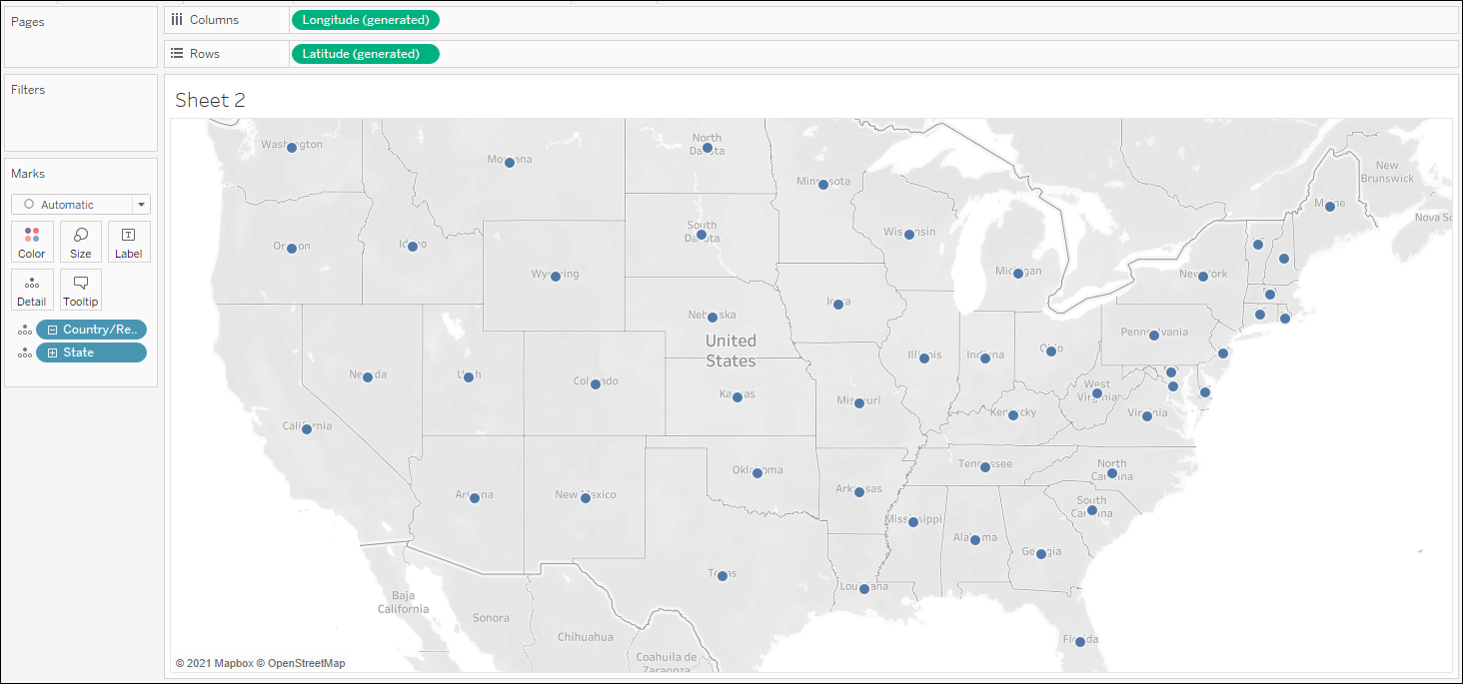Select the Oklahoma state mark

[x=757, y=473]
